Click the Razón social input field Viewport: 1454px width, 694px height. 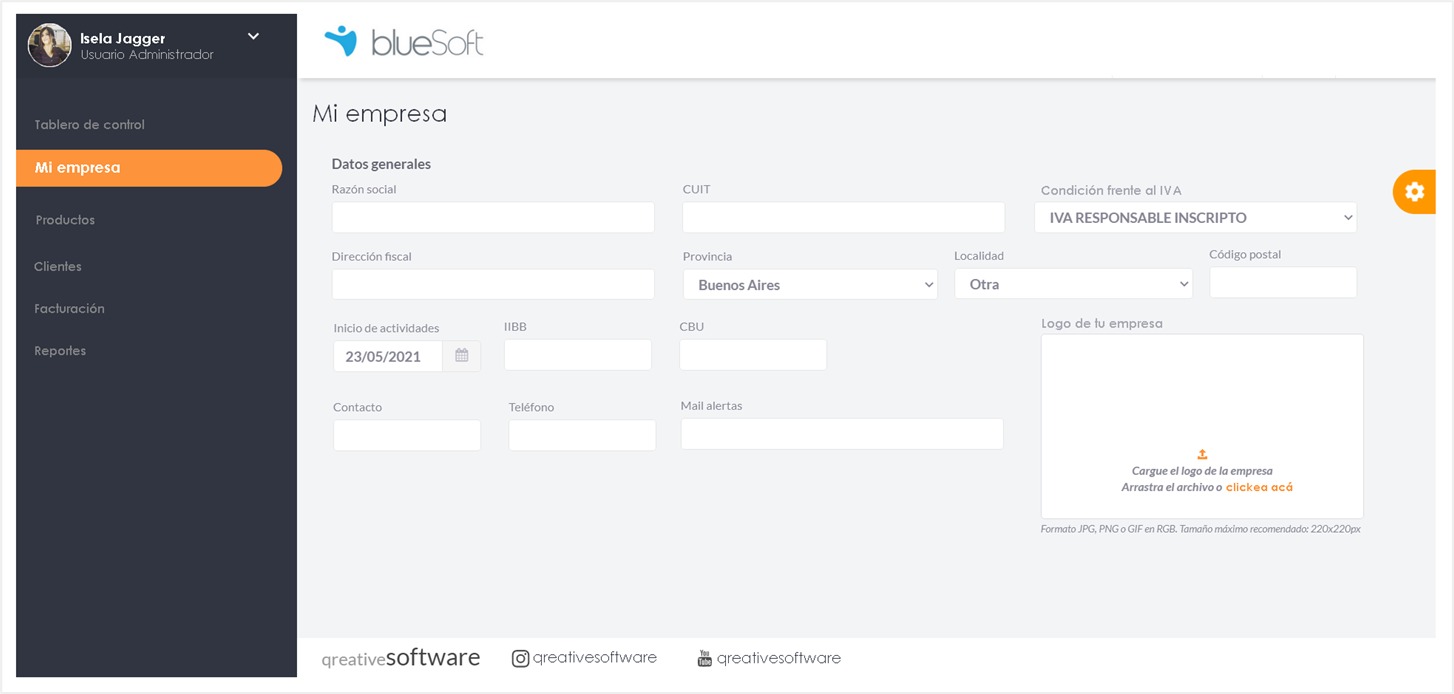(493, 218)
